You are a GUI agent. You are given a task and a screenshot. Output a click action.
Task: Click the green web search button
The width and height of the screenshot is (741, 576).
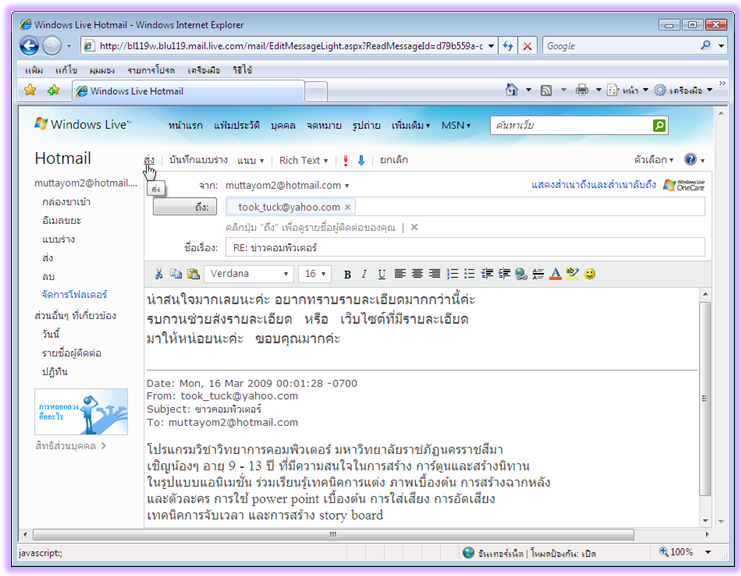coord(659,125)
